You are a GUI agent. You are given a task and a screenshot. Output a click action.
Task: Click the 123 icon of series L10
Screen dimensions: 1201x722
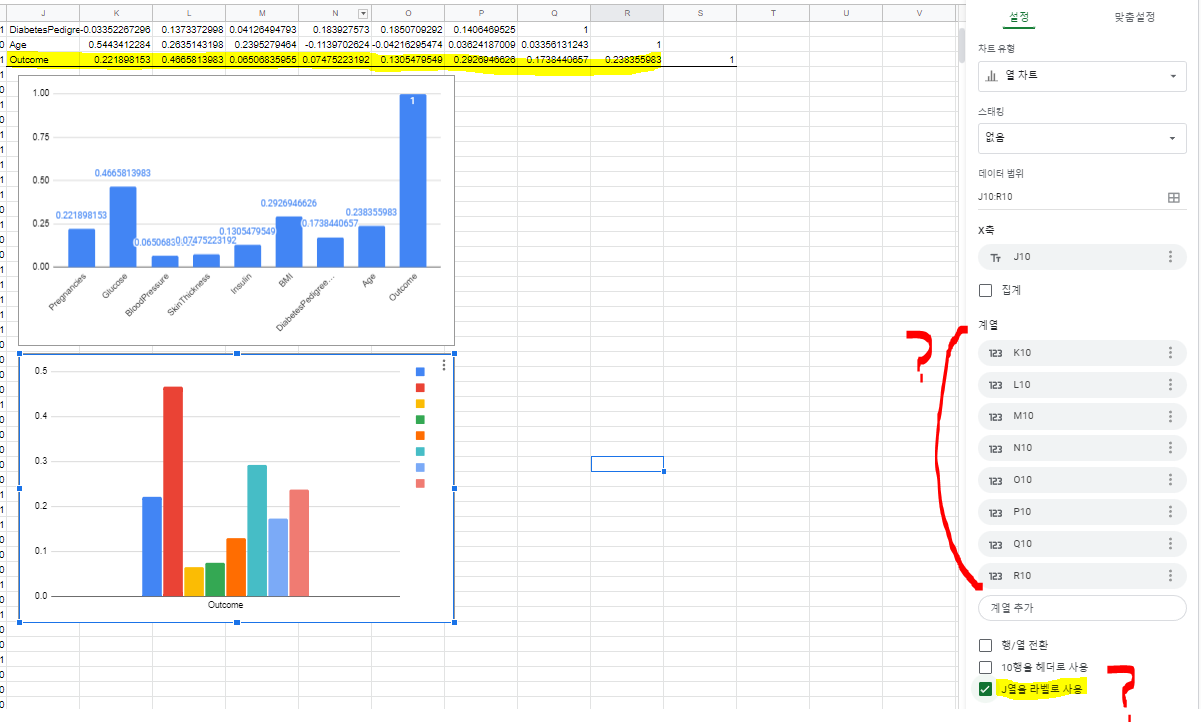pos(995,385)
